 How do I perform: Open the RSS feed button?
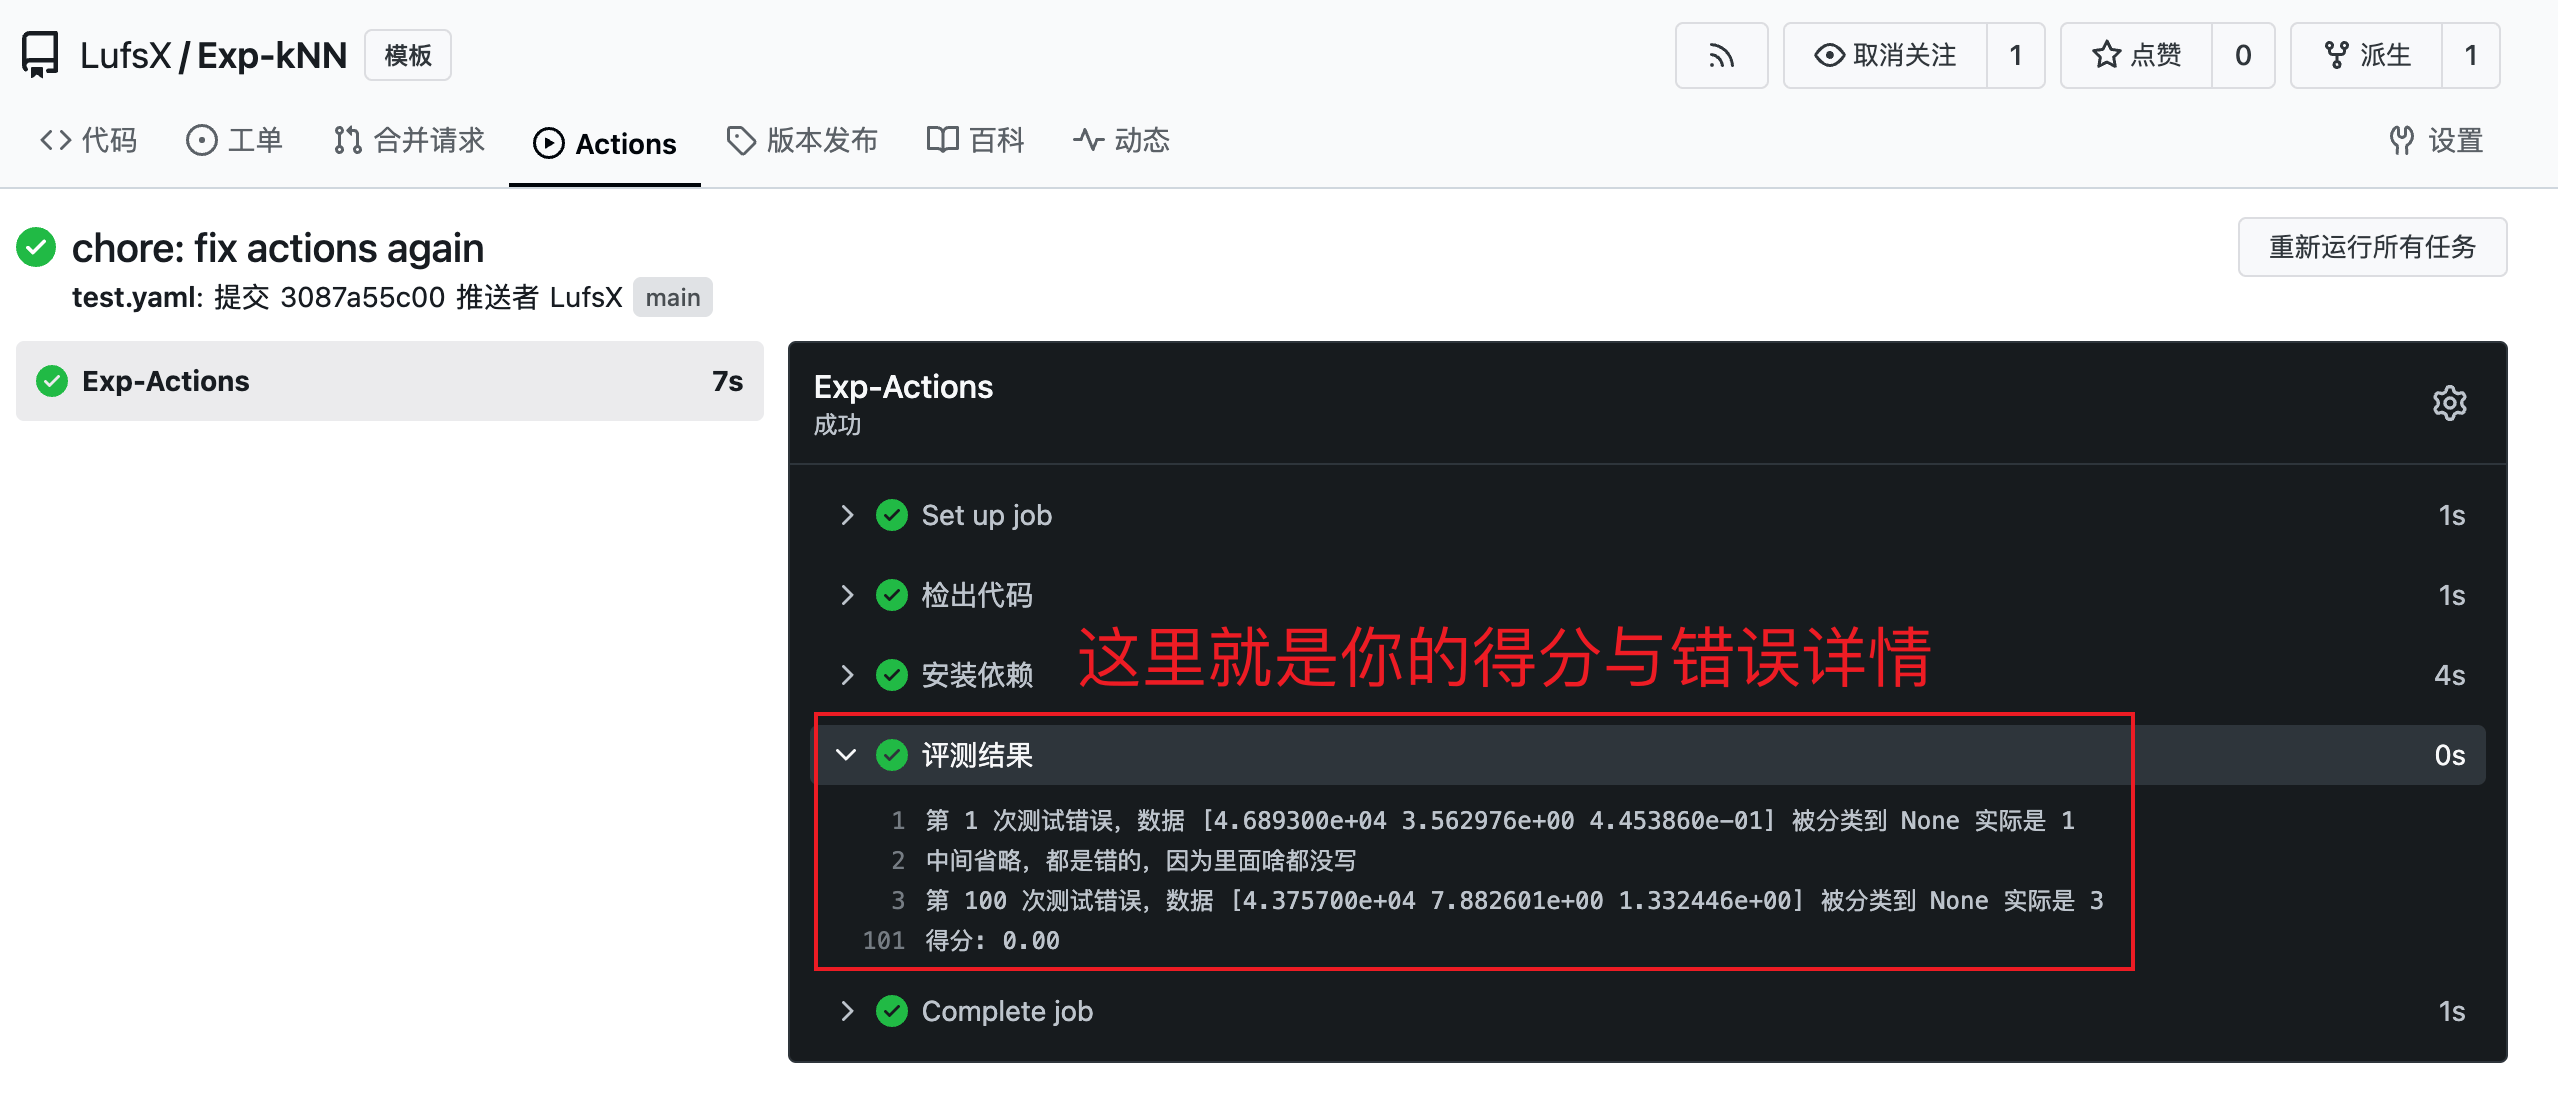(x=1721, y=55)
